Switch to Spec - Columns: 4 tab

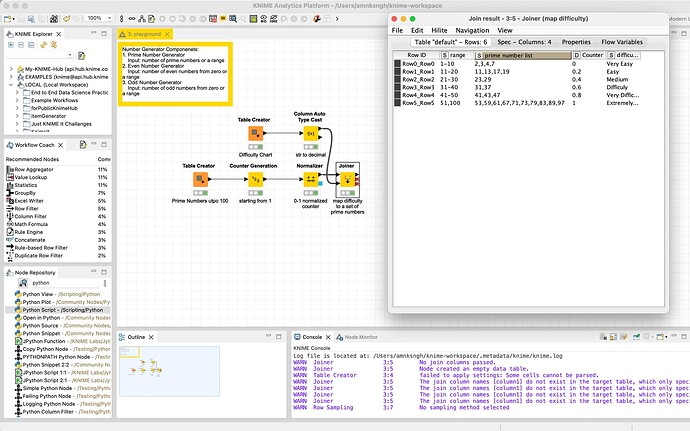(x=524, y=42)
